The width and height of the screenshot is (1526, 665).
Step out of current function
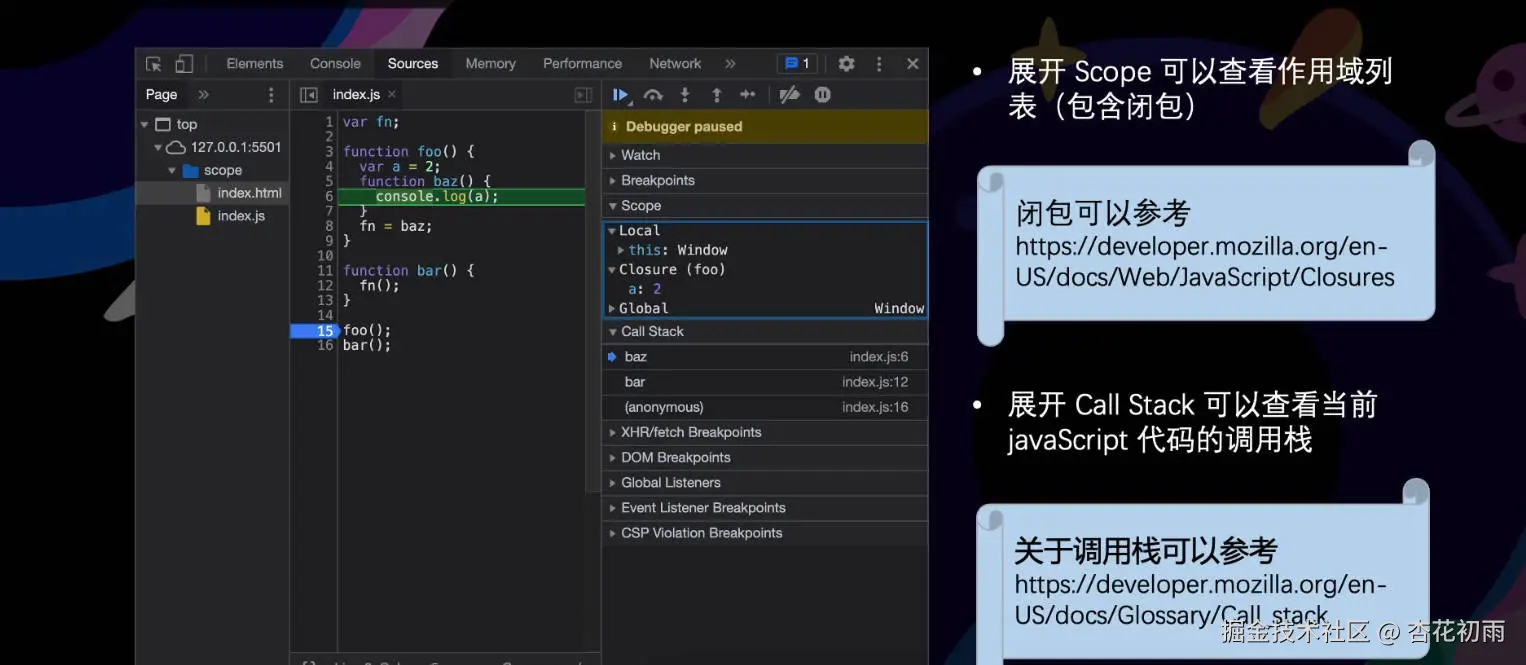tap(717, 94)
